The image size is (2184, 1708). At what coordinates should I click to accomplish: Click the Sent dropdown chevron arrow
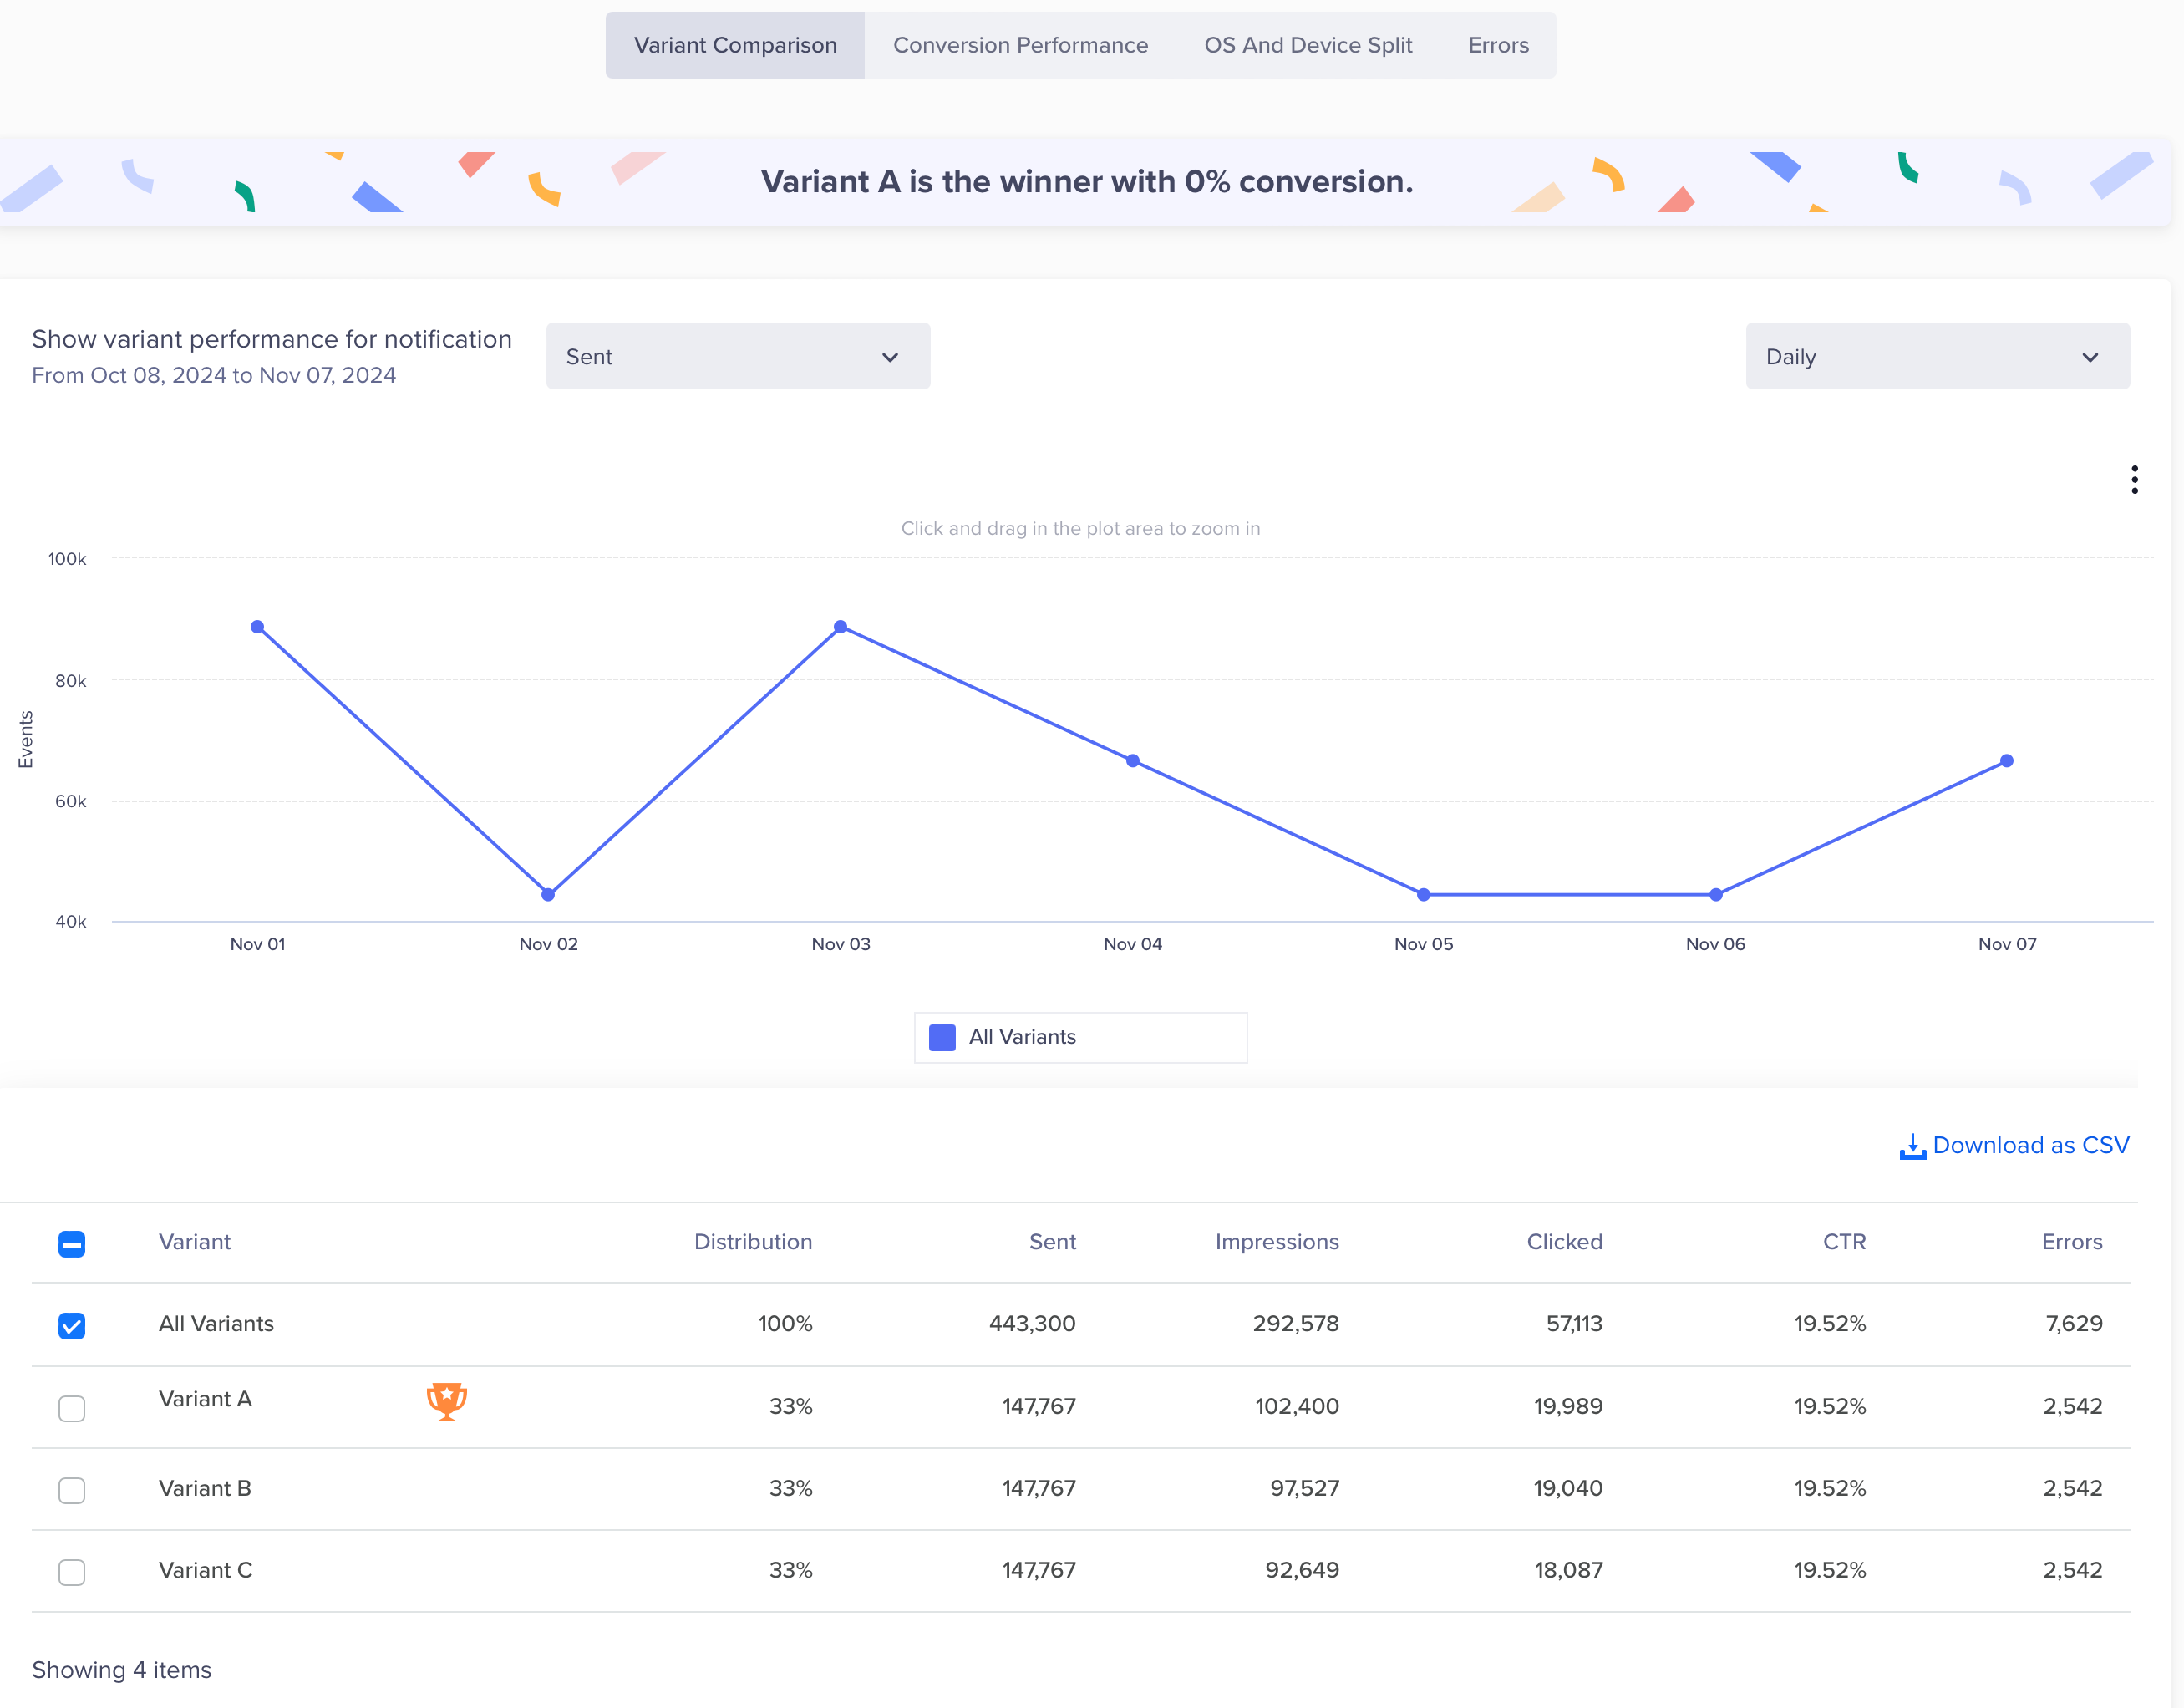(890, 358)
